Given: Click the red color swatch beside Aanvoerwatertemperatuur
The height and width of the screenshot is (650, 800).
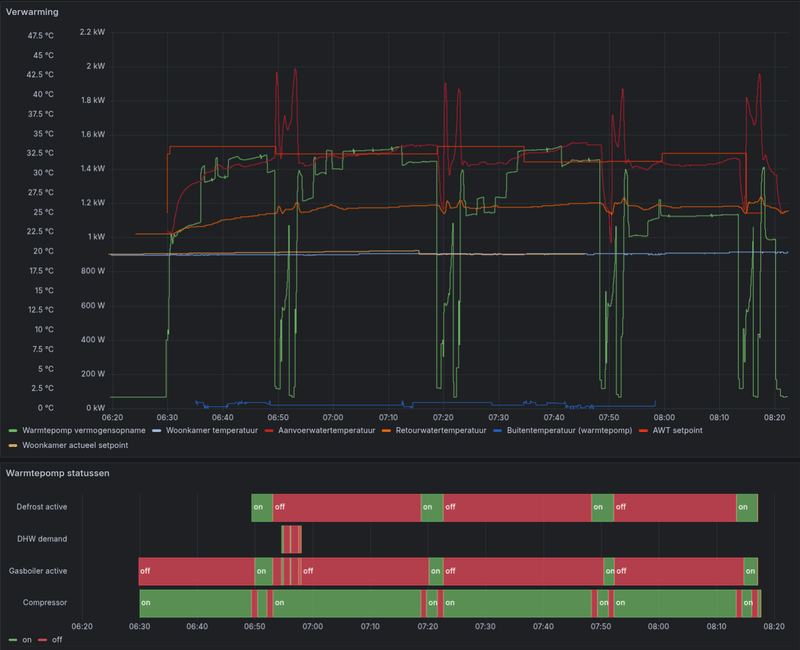Looking at the screenshot, I should click(269, 431).
